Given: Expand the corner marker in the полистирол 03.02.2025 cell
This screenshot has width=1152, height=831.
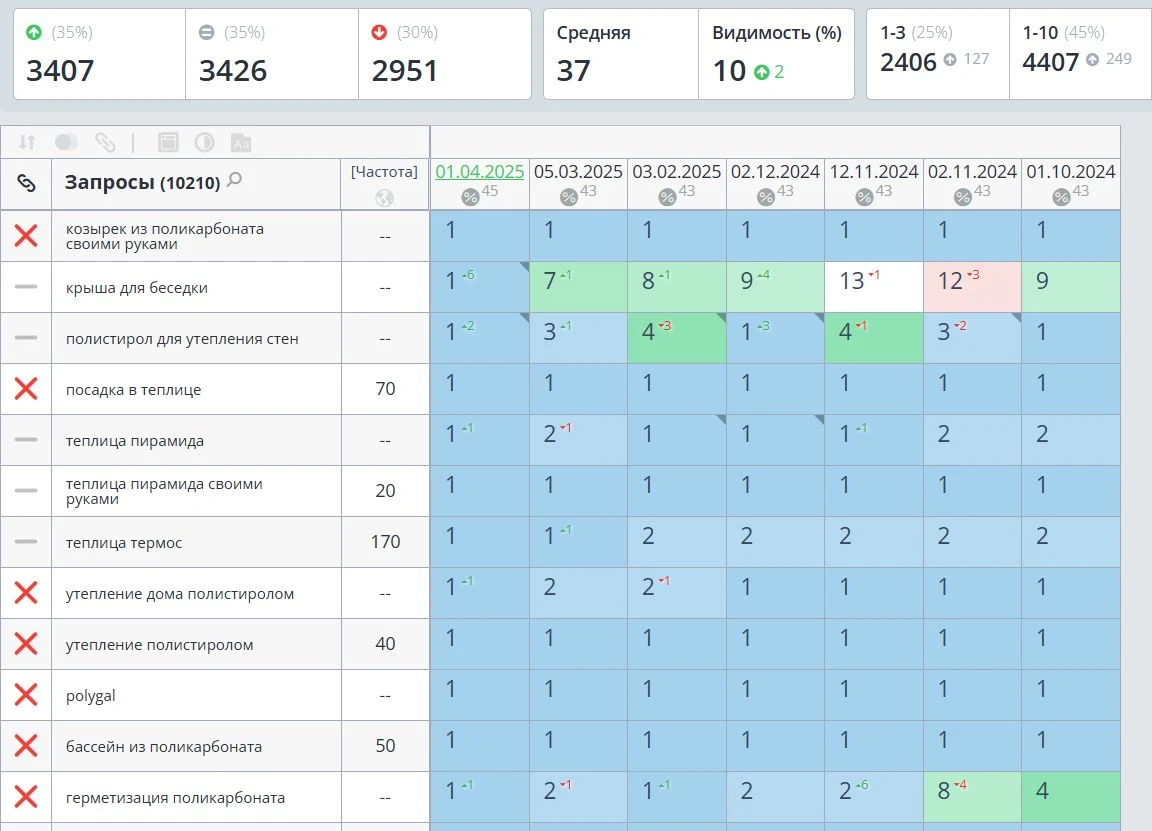Looking at the screenshot, I should pyautogui.click(x=720, y=318).
